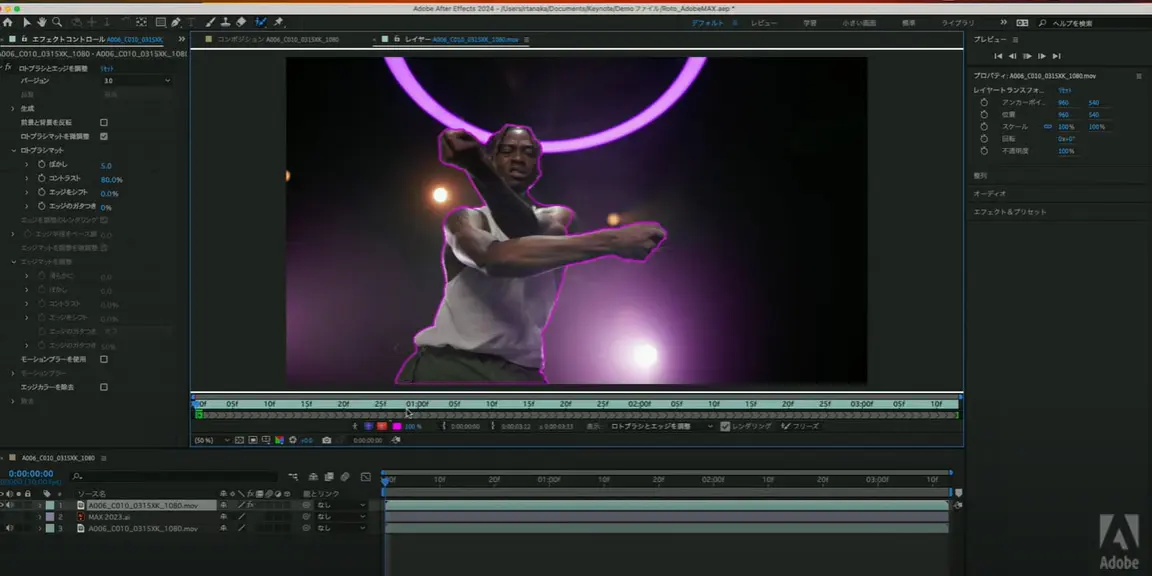This screenshot has height=576, width=1152.
Task: Open the エフェクト＆プリセット panel
Action: 1010,212
